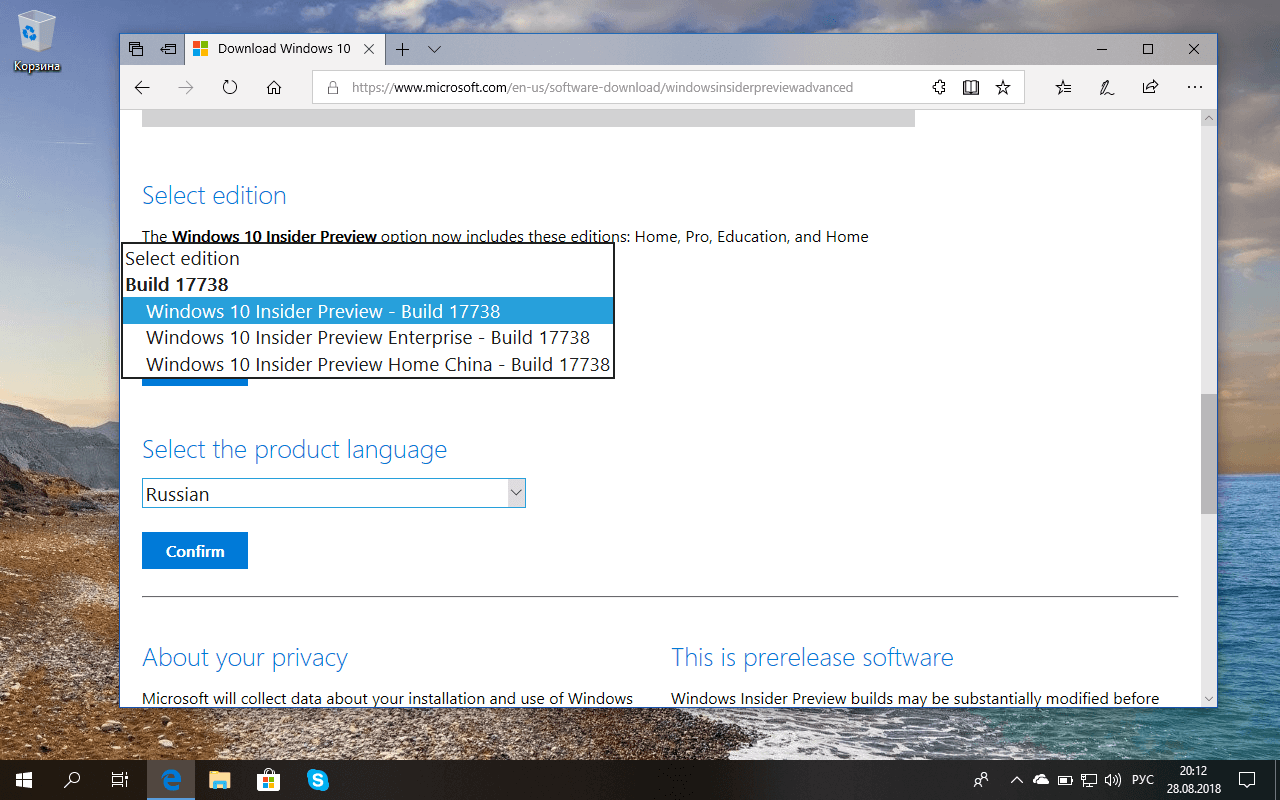Open Microsoft Store from the taskbar
Screen dimensions: 1280x800
click(268, 779)
